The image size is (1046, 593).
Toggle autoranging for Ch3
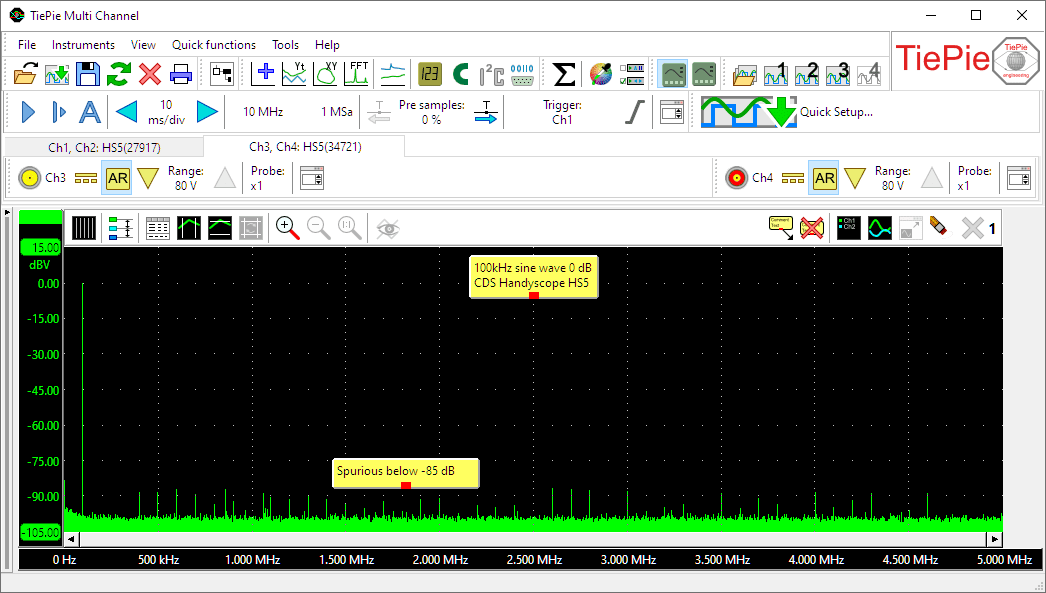point(117,177)
